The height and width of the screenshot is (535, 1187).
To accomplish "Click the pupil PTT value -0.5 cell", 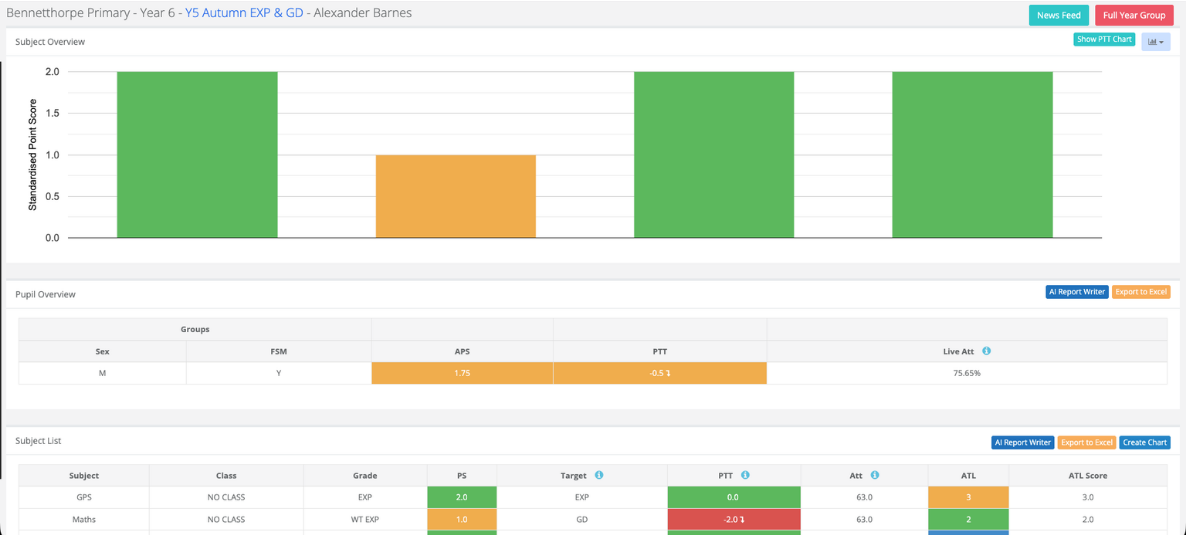I will click(x=660, y=373).
